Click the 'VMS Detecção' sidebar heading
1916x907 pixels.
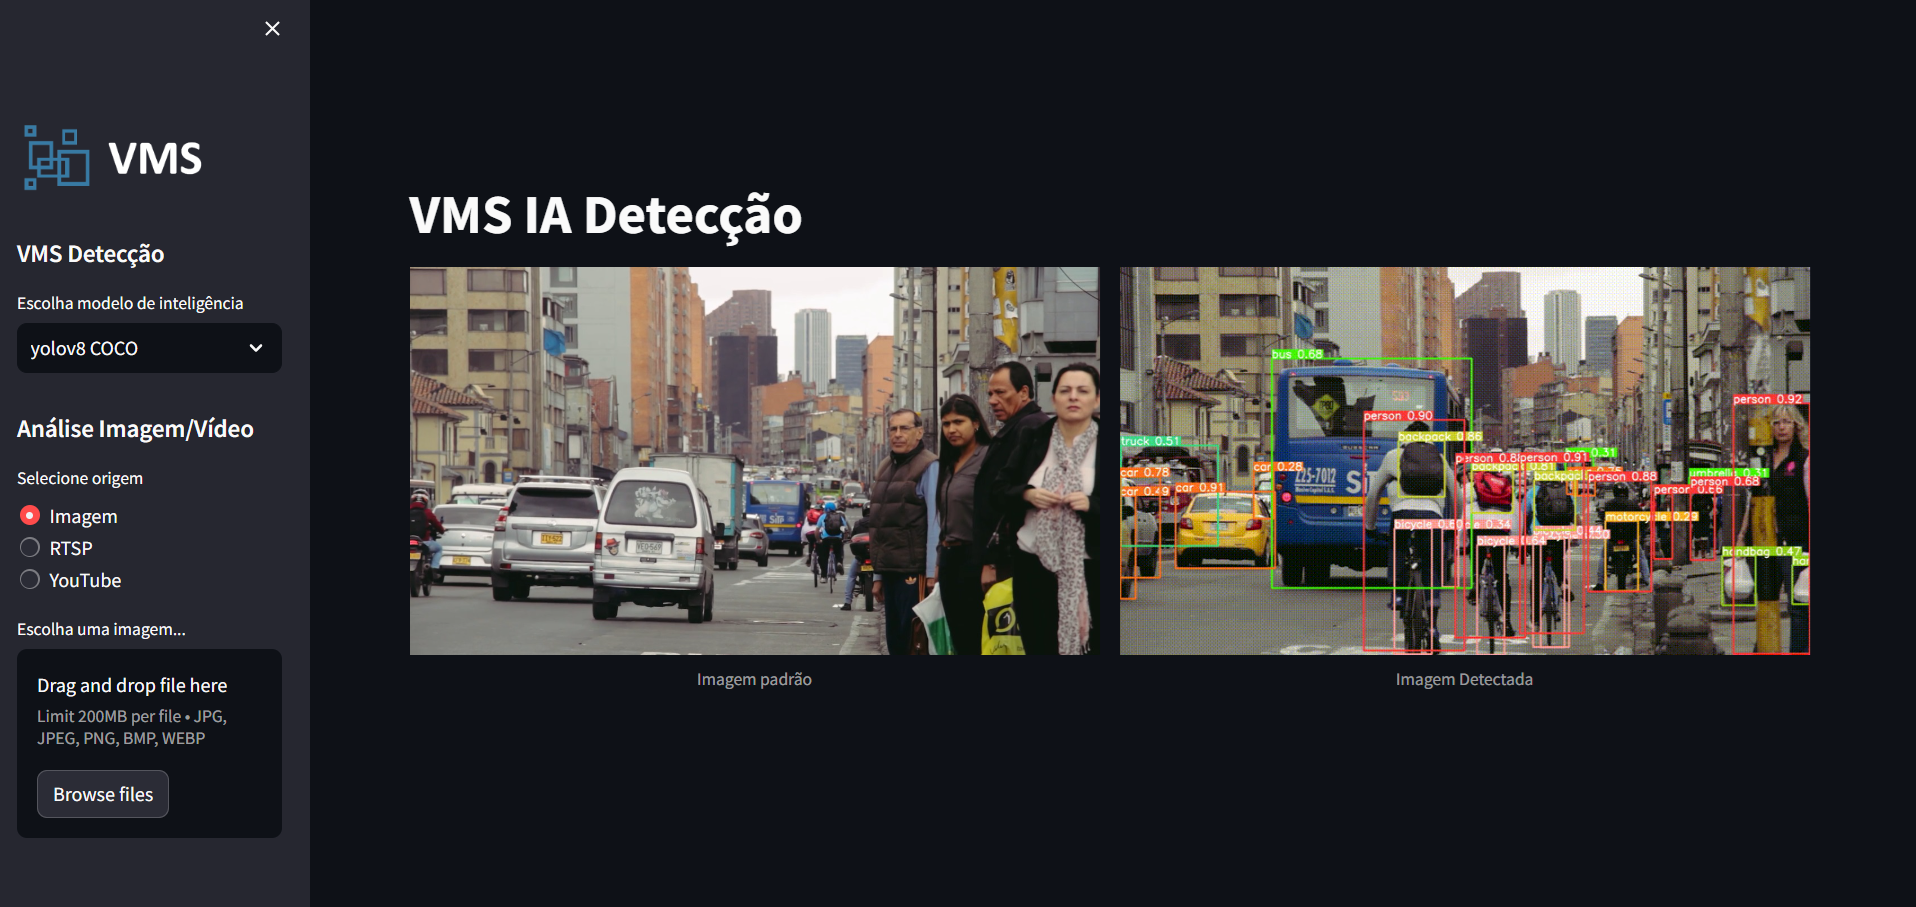(90, 254)
